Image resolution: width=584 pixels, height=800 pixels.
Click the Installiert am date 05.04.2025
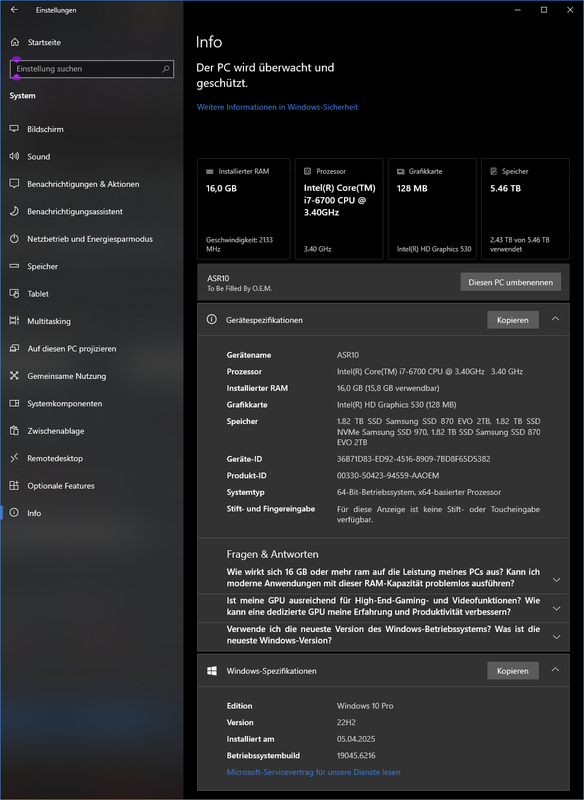pyautogui.click(x=356, y=739)
